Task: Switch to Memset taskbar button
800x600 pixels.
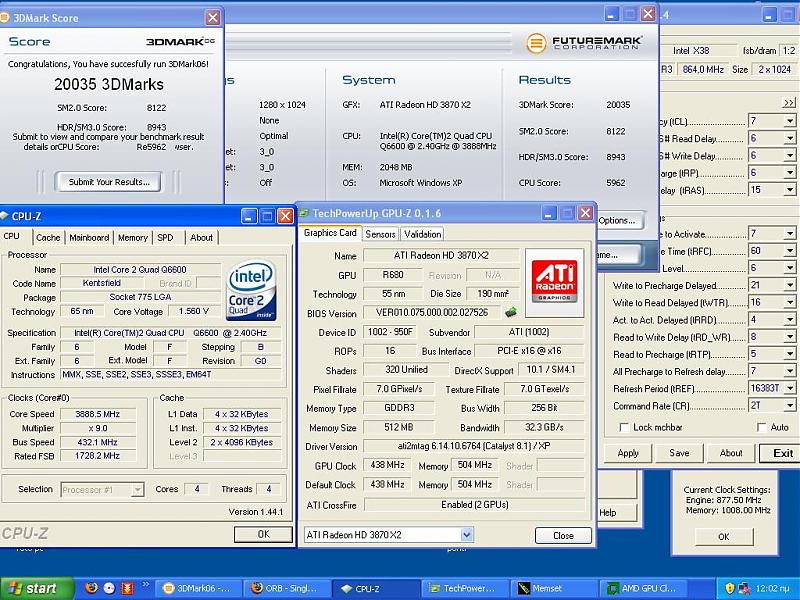Action: point(555,588)
